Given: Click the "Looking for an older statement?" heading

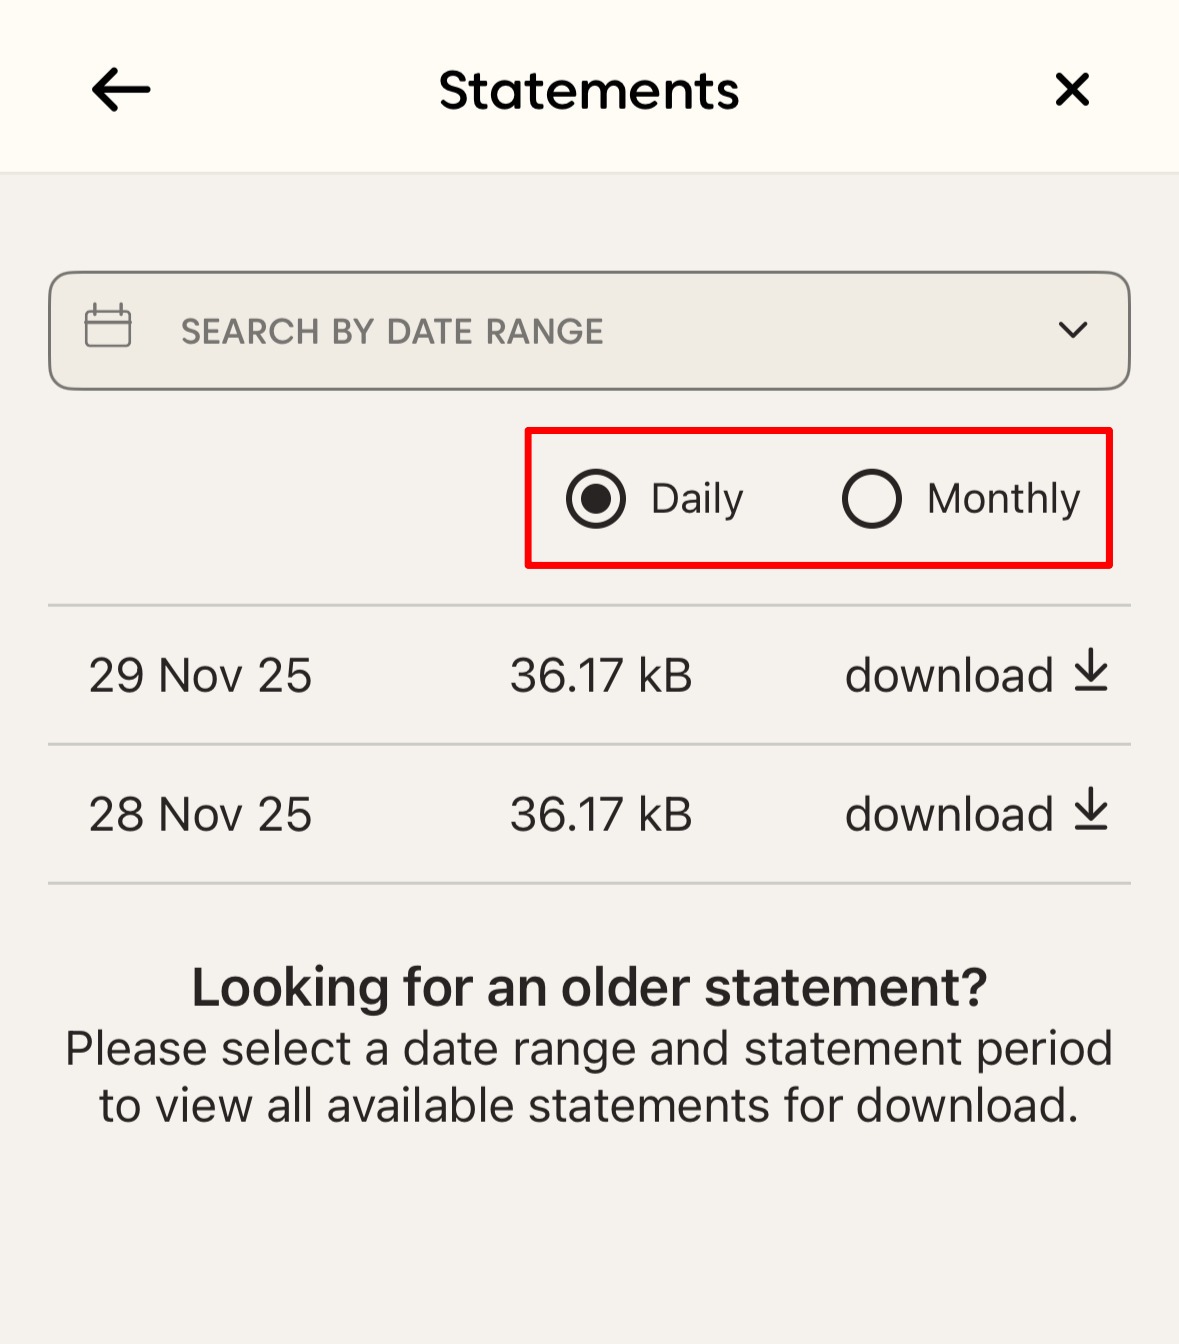Looking at the screenshot, I should pos(589,987).
